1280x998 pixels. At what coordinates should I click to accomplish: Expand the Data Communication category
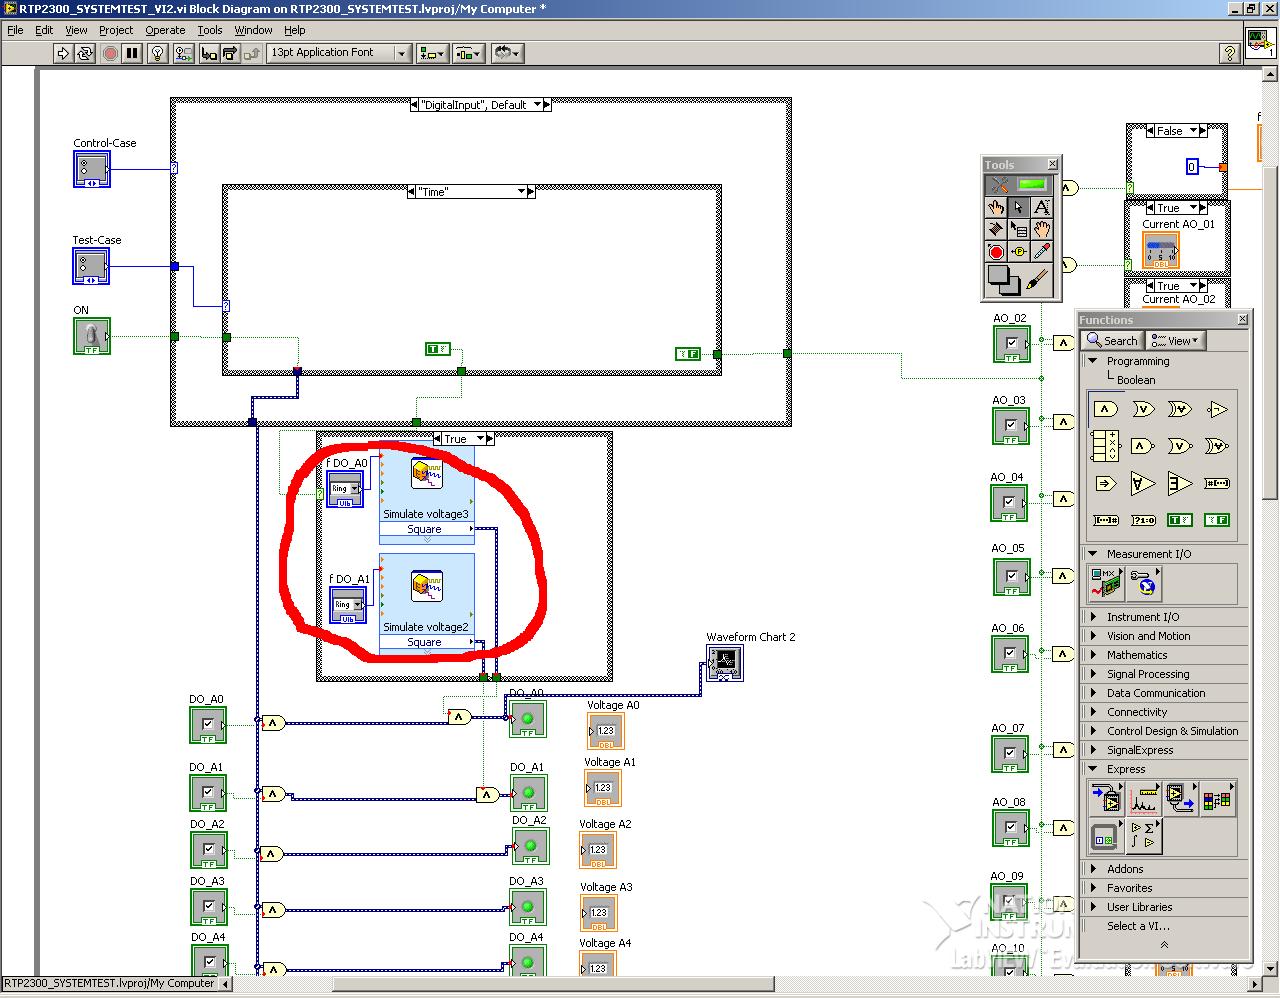(x=1093, y=693)
